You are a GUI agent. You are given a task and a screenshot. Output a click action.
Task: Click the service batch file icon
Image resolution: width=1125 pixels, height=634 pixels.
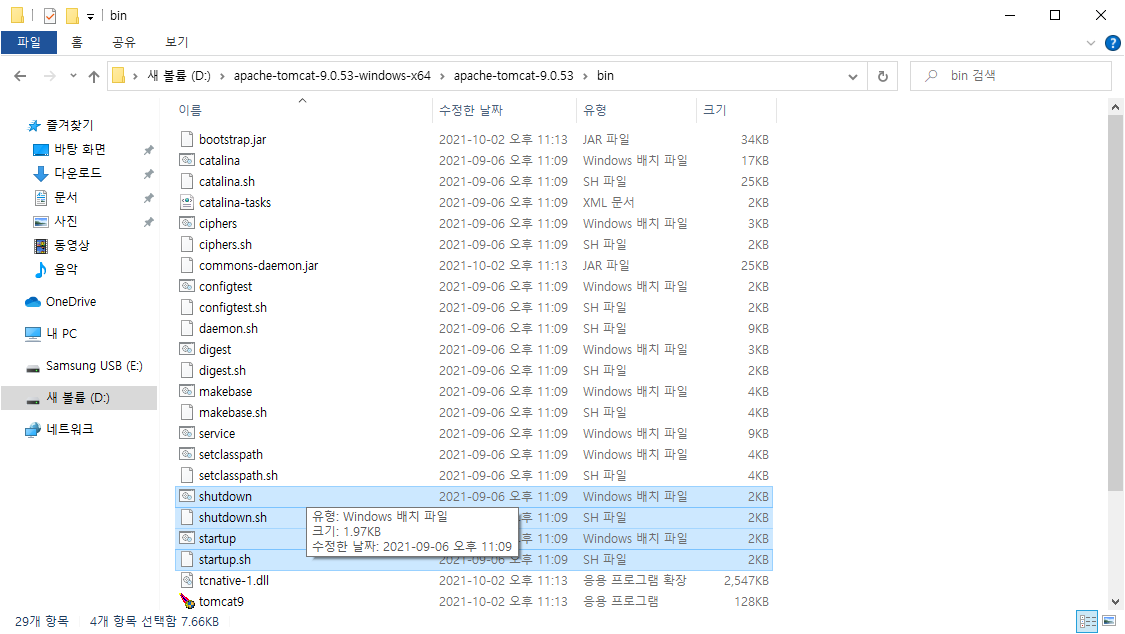point(187,433)
